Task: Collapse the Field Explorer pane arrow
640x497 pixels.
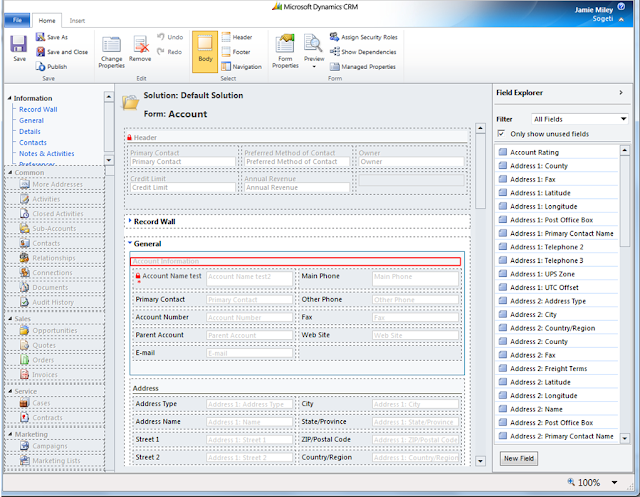Action: point(621,93)
